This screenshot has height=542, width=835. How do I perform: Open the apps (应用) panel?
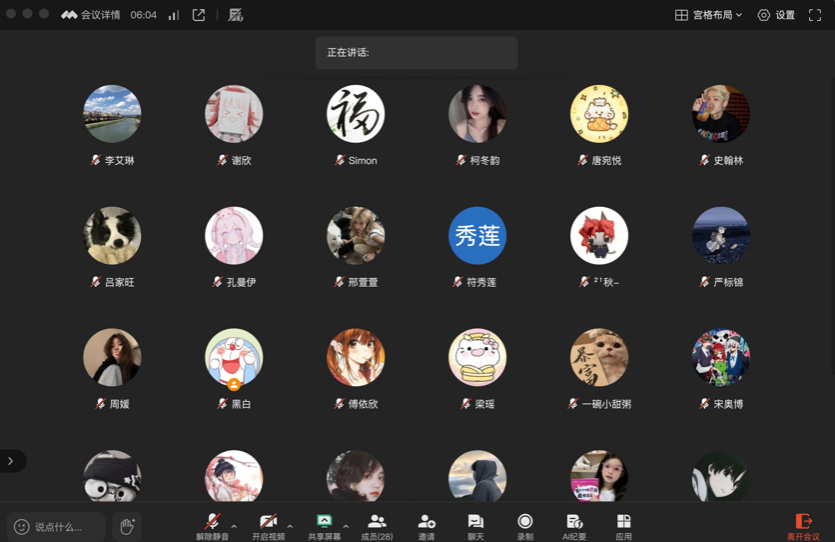coord(623,524)
